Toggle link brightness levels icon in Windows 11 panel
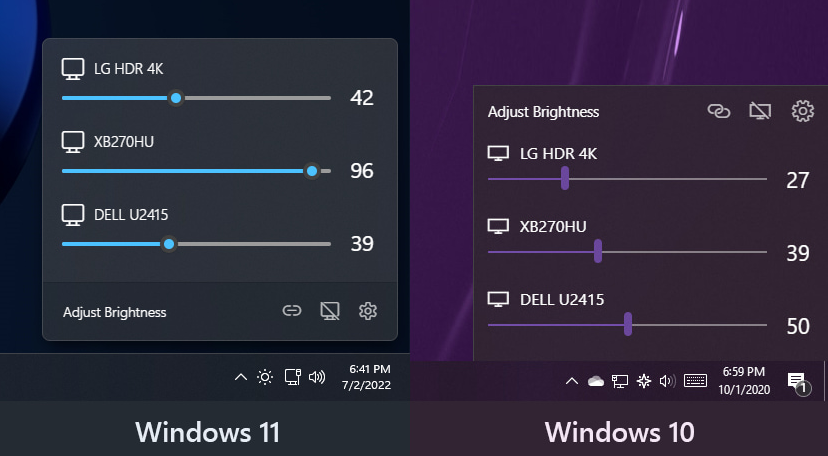The height and width of the screenshot is (456, 828). [291, 311]
